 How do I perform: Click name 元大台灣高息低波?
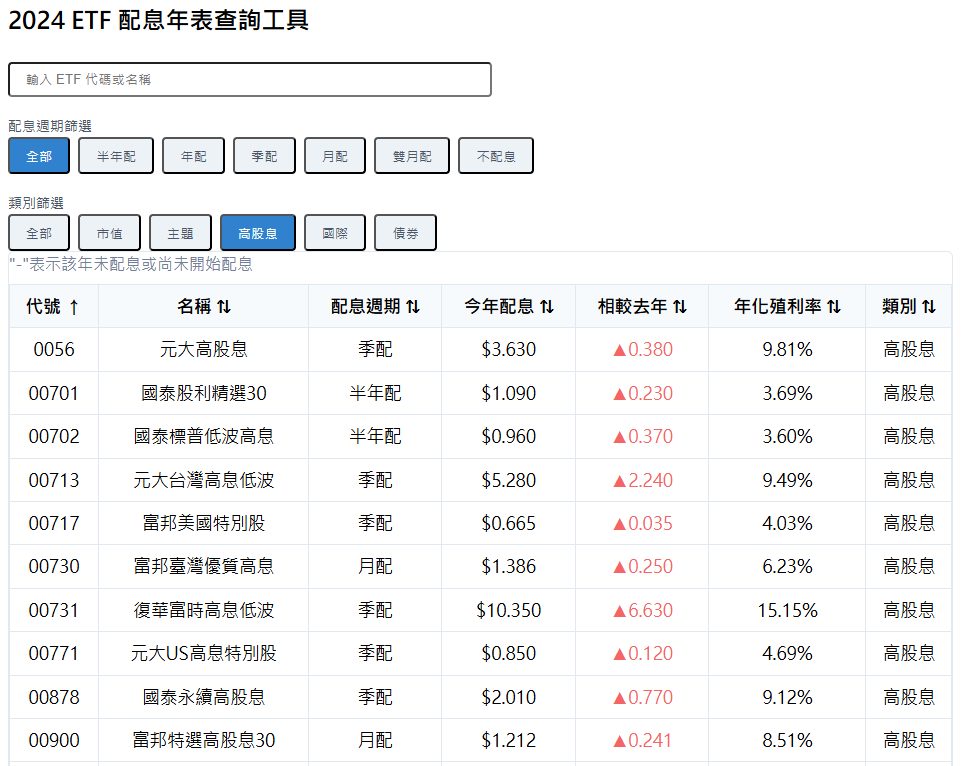click(x=203, y=480)
